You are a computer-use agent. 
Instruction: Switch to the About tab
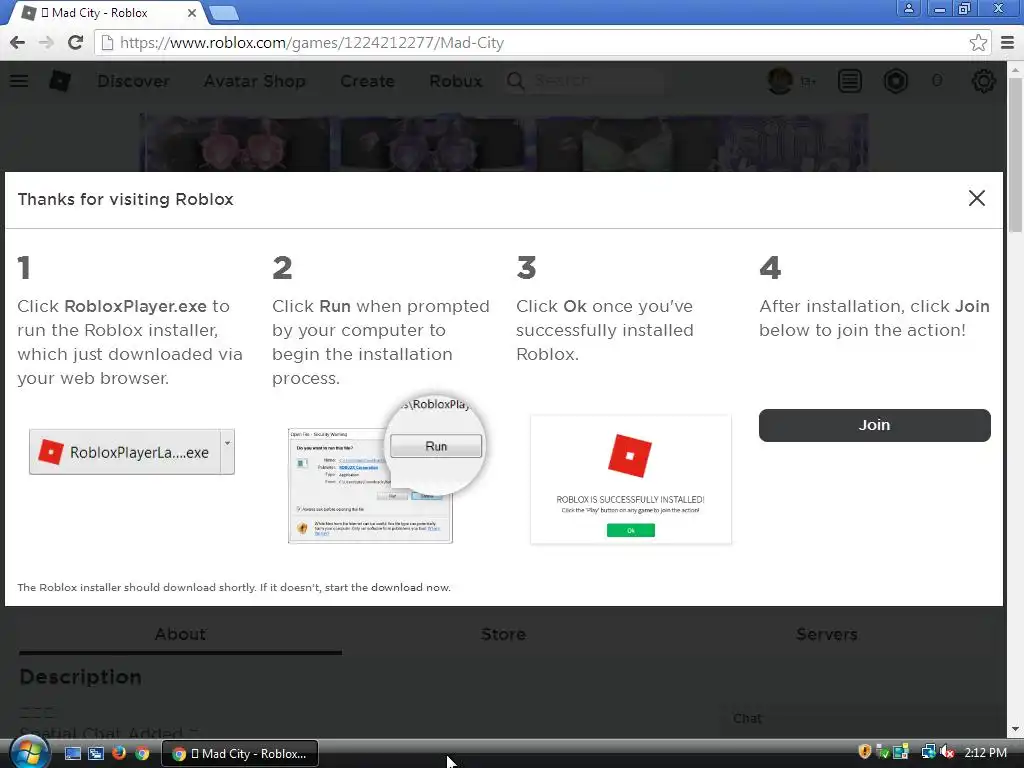click(180, 634)
